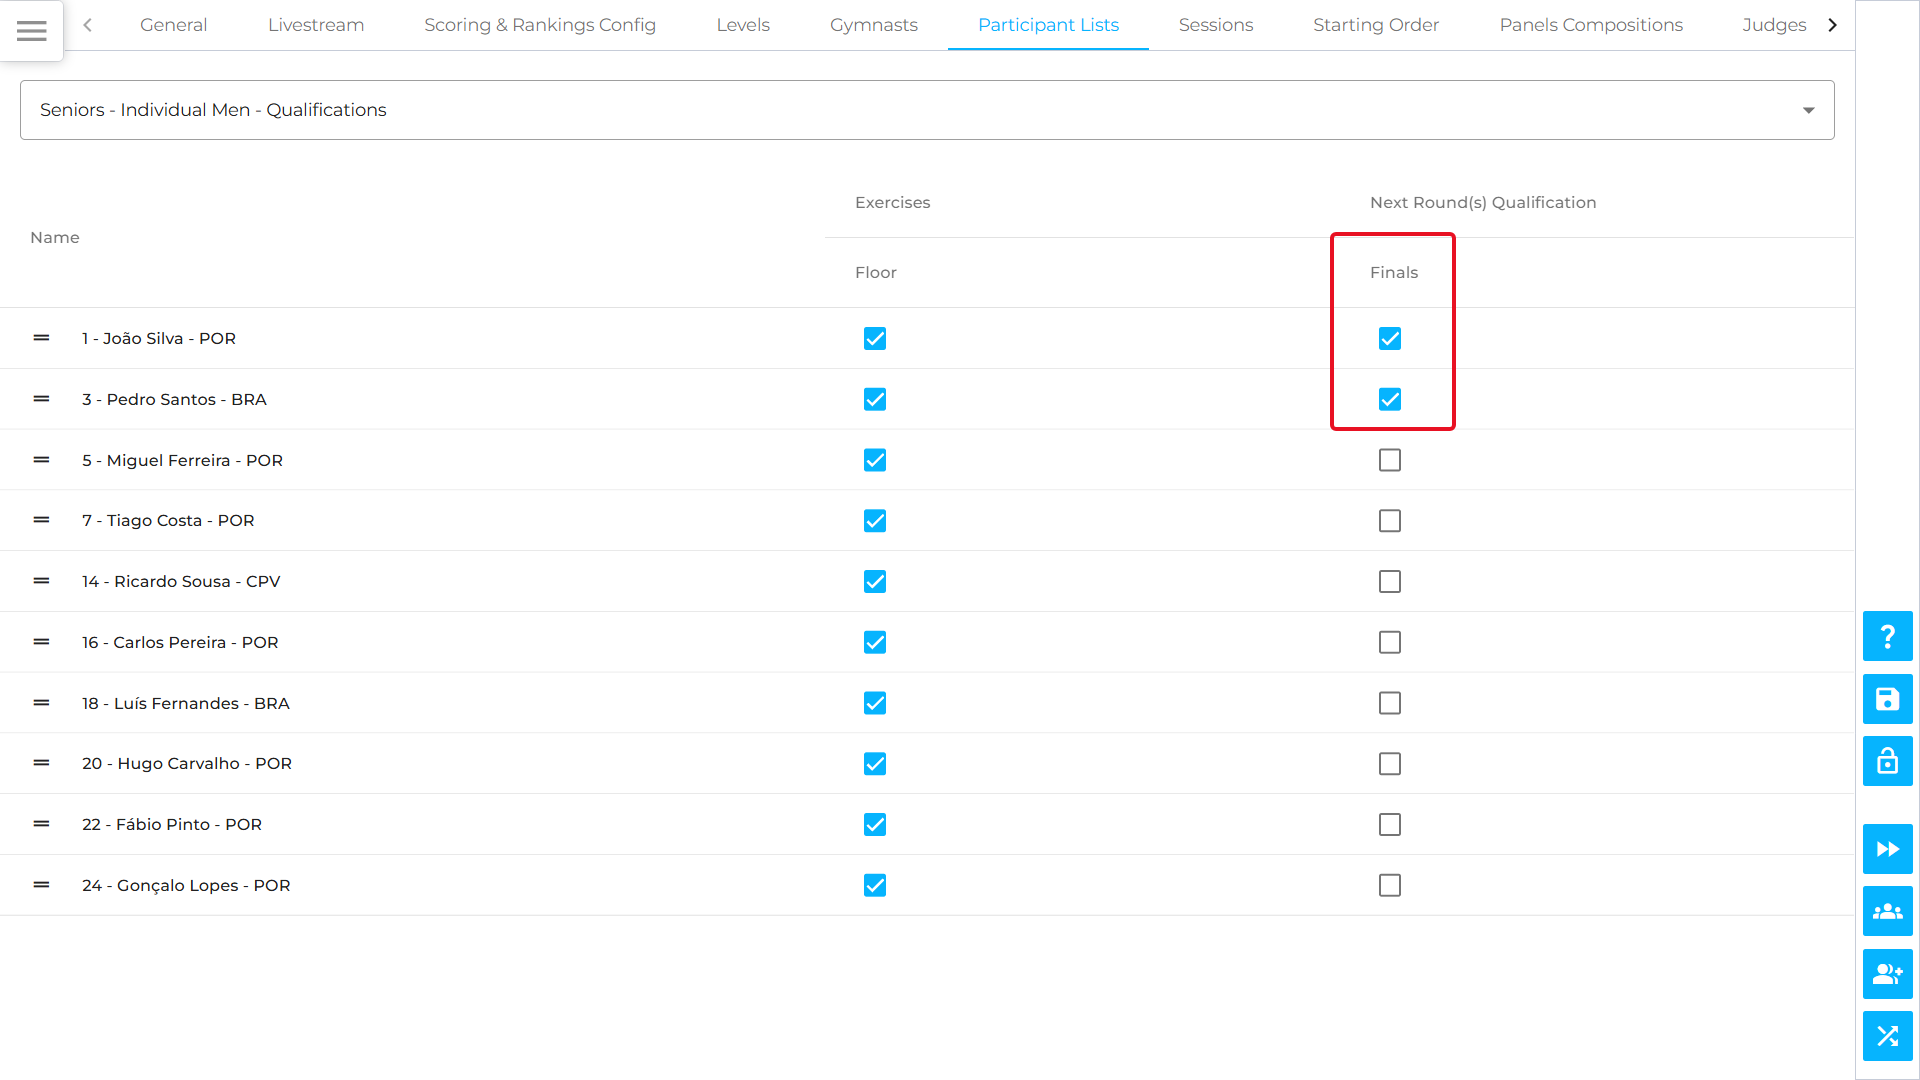Click drag handle for Tiago Costa row

click(41, 520)
